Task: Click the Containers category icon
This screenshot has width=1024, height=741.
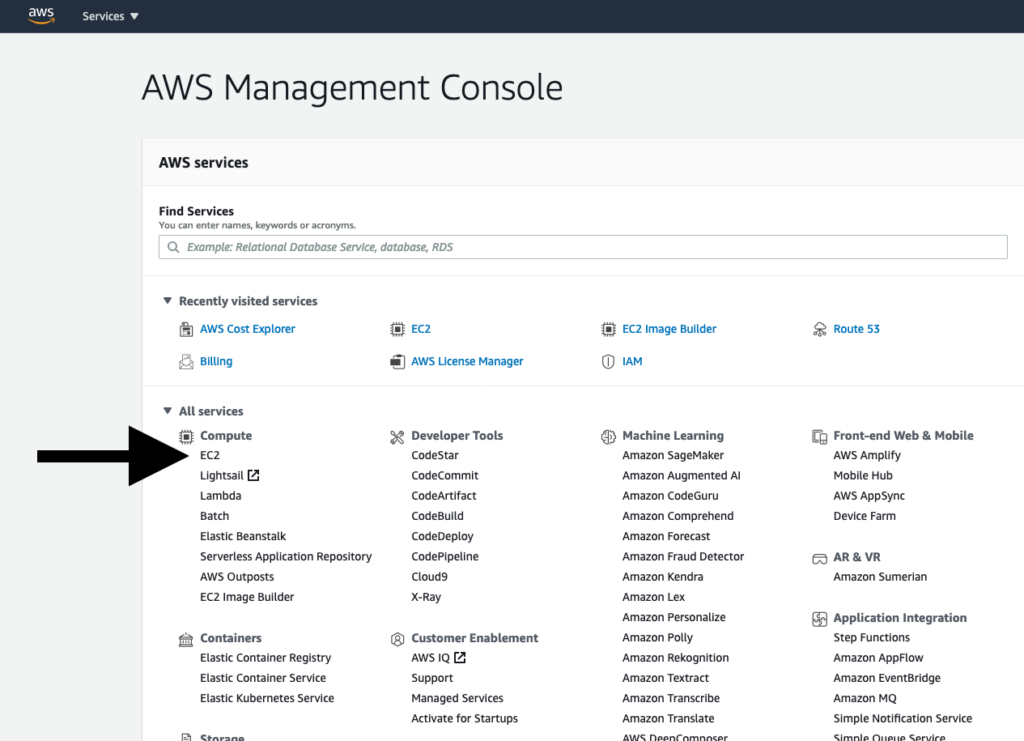Action: [186, 639]
